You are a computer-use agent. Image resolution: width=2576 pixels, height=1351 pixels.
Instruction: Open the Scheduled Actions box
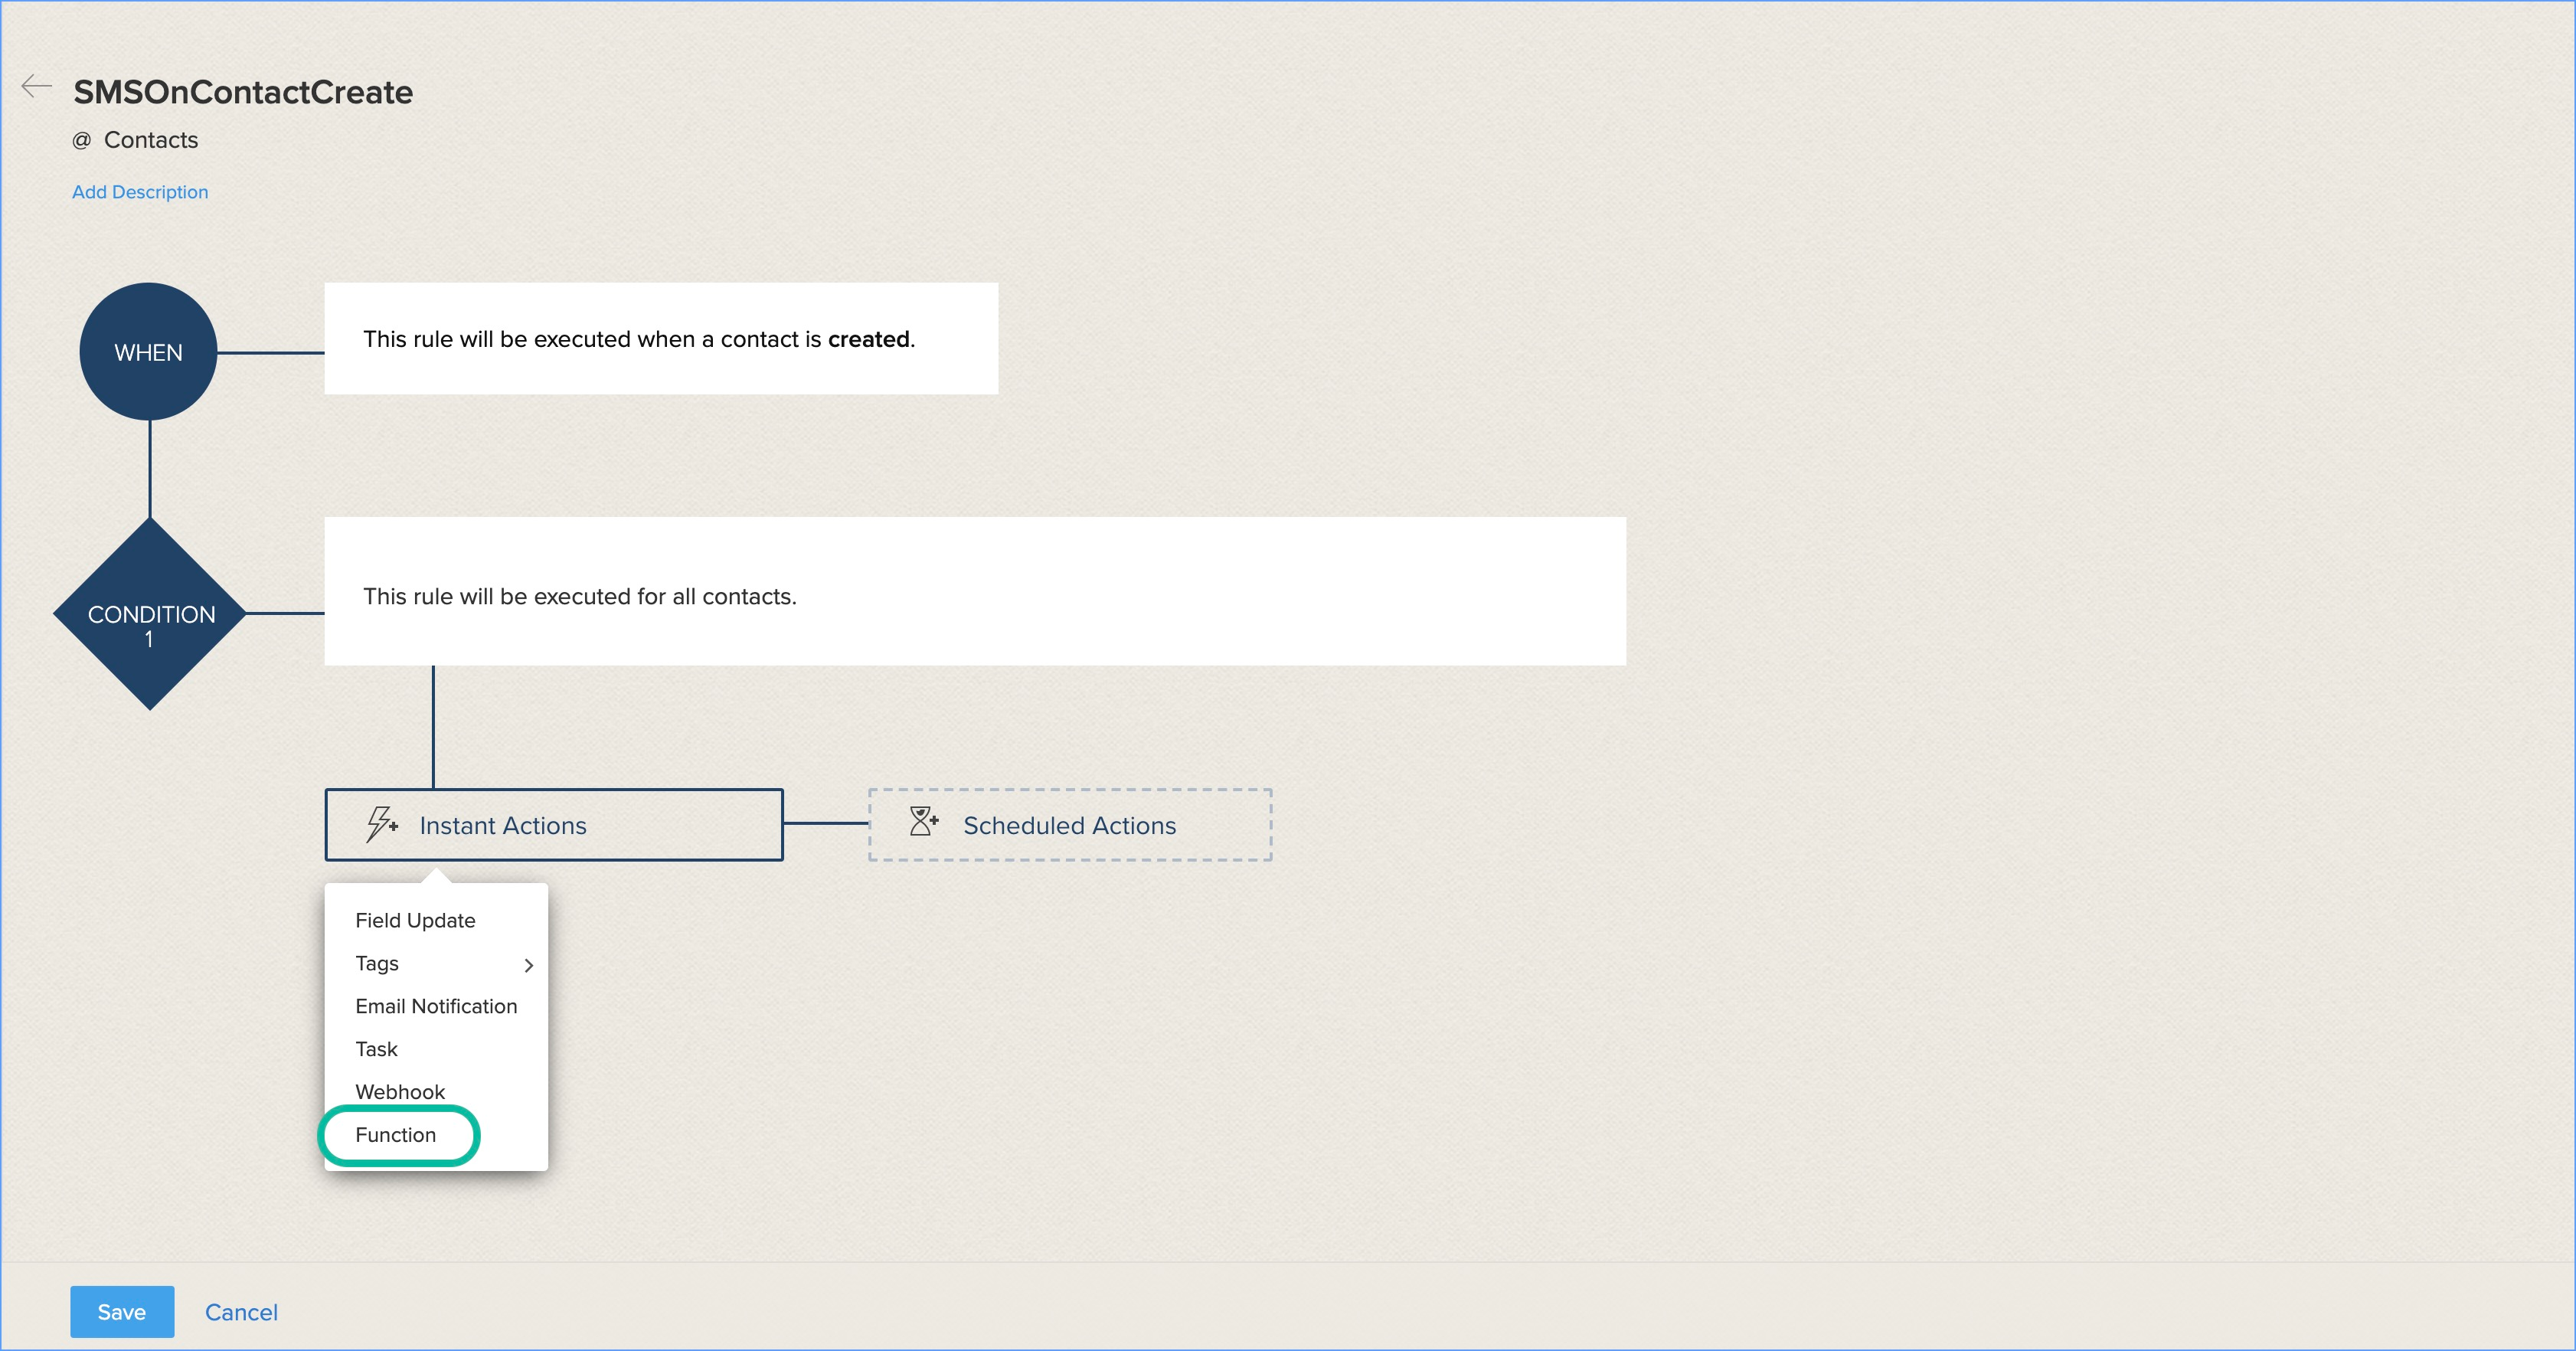(1069, 825)
